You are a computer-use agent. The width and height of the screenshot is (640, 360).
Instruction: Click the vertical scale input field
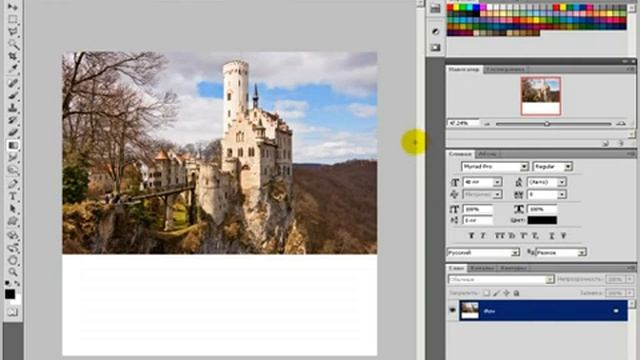pos(477,209)
